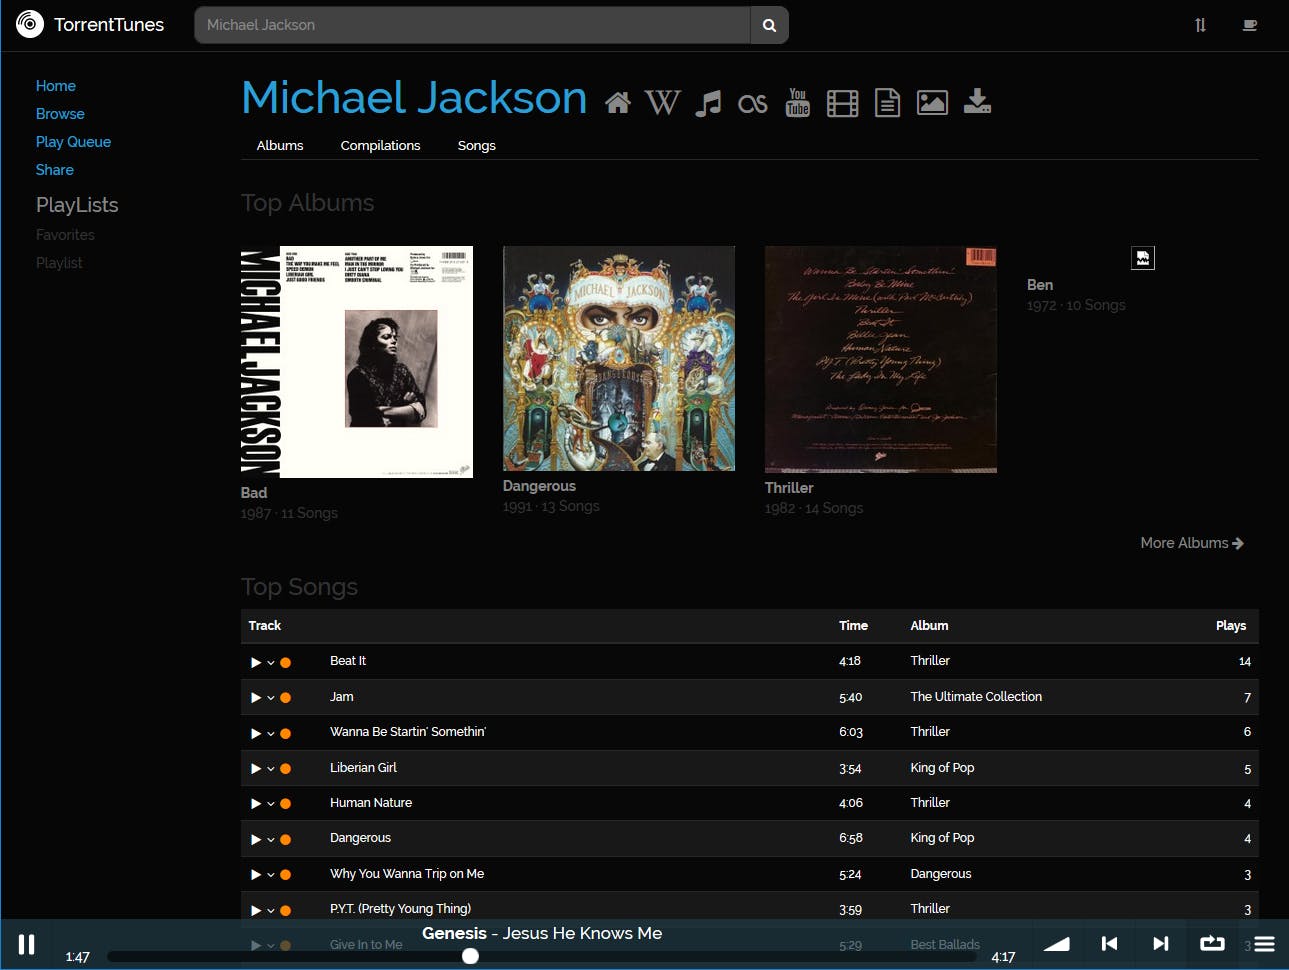
Task: Open the Playlist entry under PlayLists
Action: pos(59,263)
